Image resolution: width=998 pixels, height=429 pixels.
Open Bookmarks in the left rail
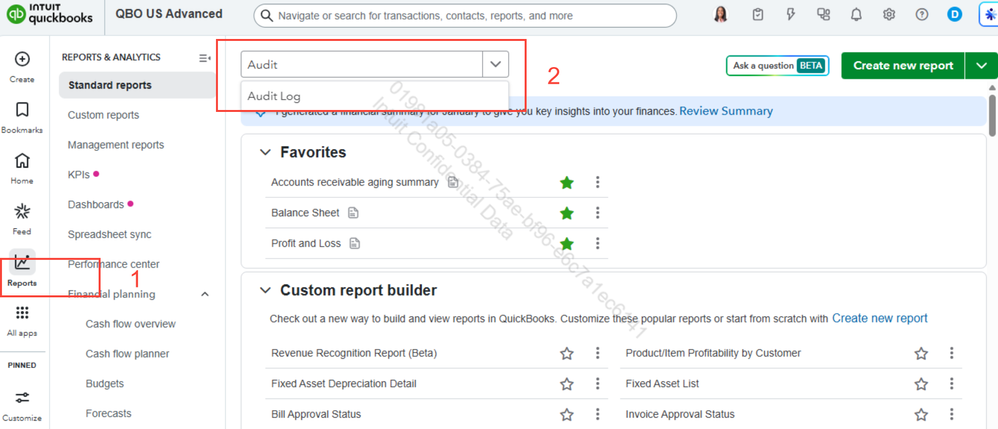tap(22, 117)
